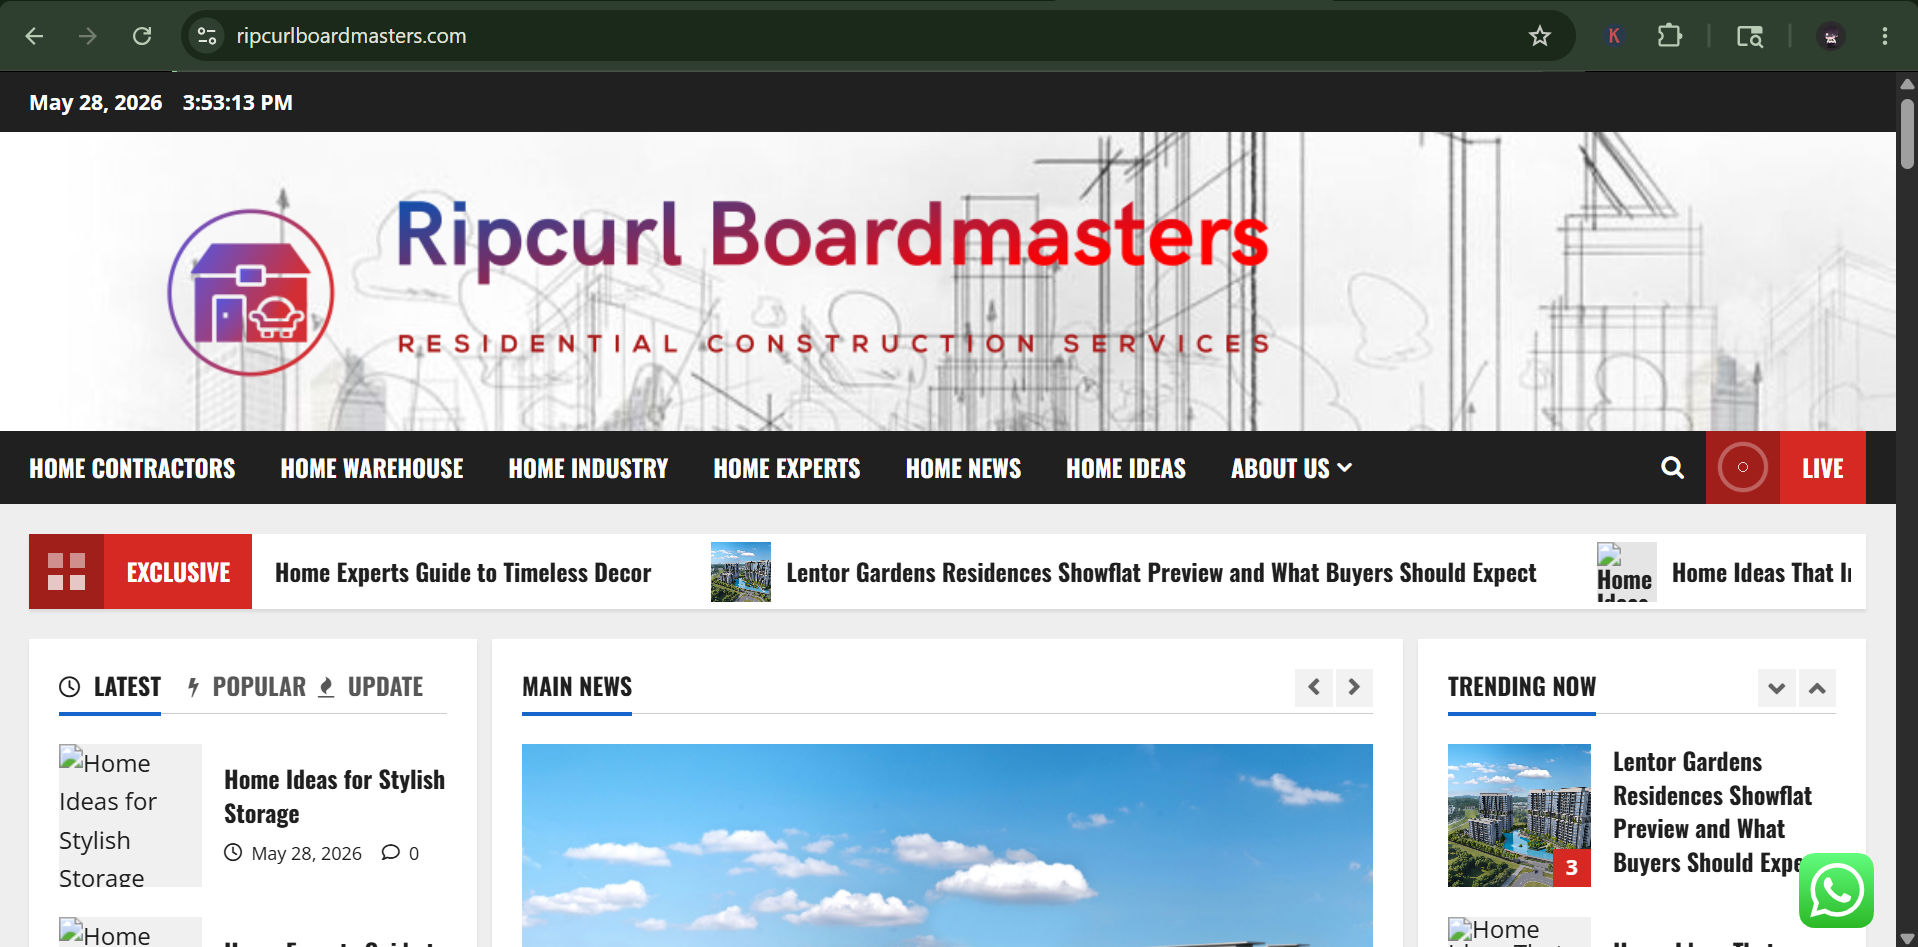Move Trending Now list up

point(1817,688)
